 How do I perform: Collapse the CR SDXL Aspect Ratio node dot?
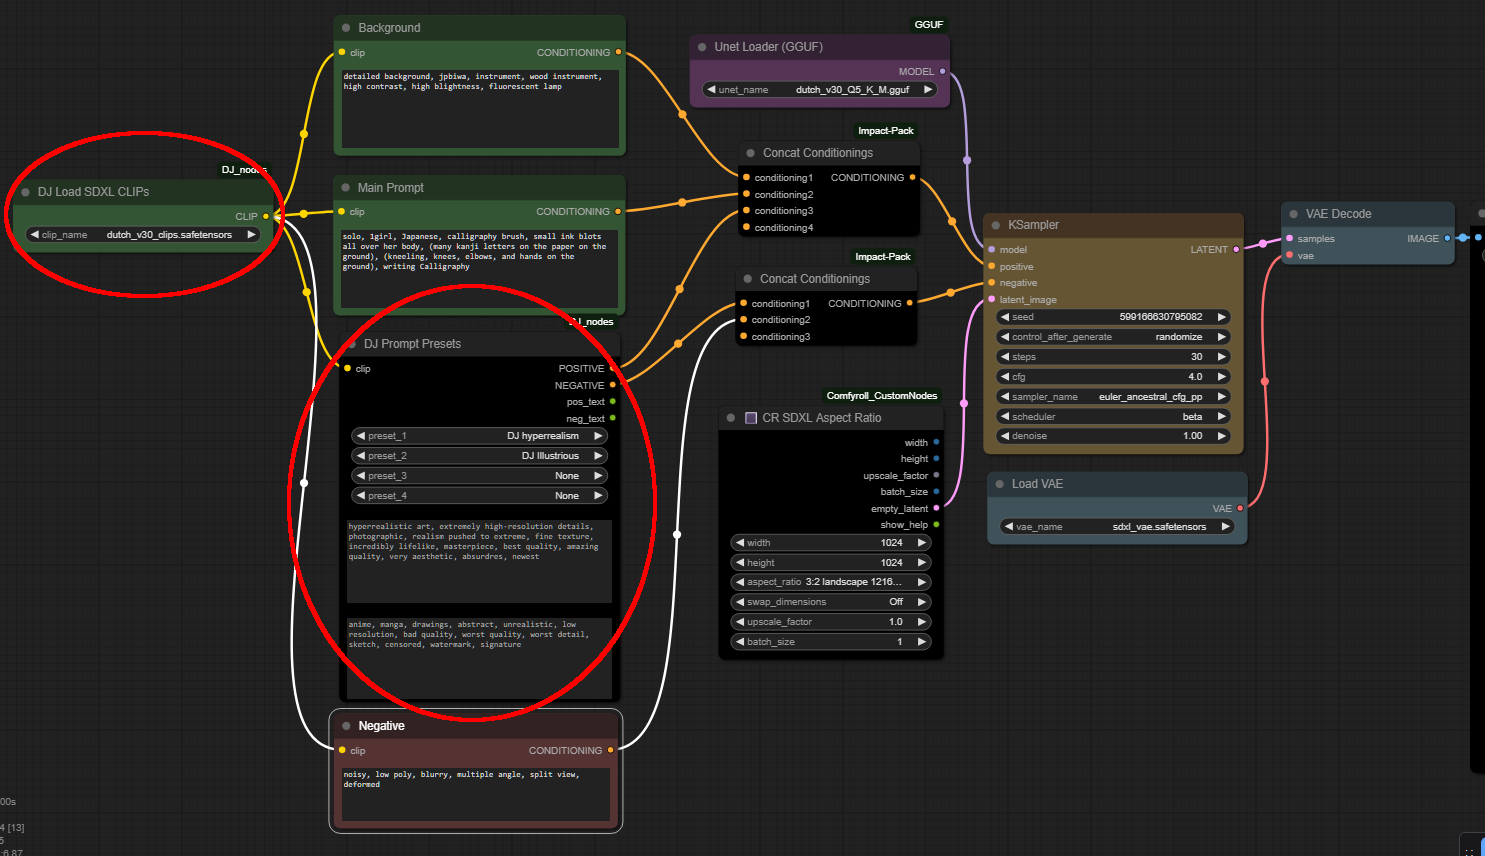pos(731,418)
